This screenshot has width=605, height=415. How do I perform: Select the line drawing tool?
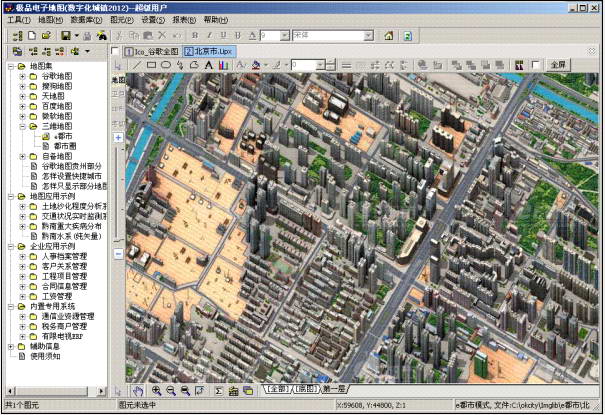(137, 65)
